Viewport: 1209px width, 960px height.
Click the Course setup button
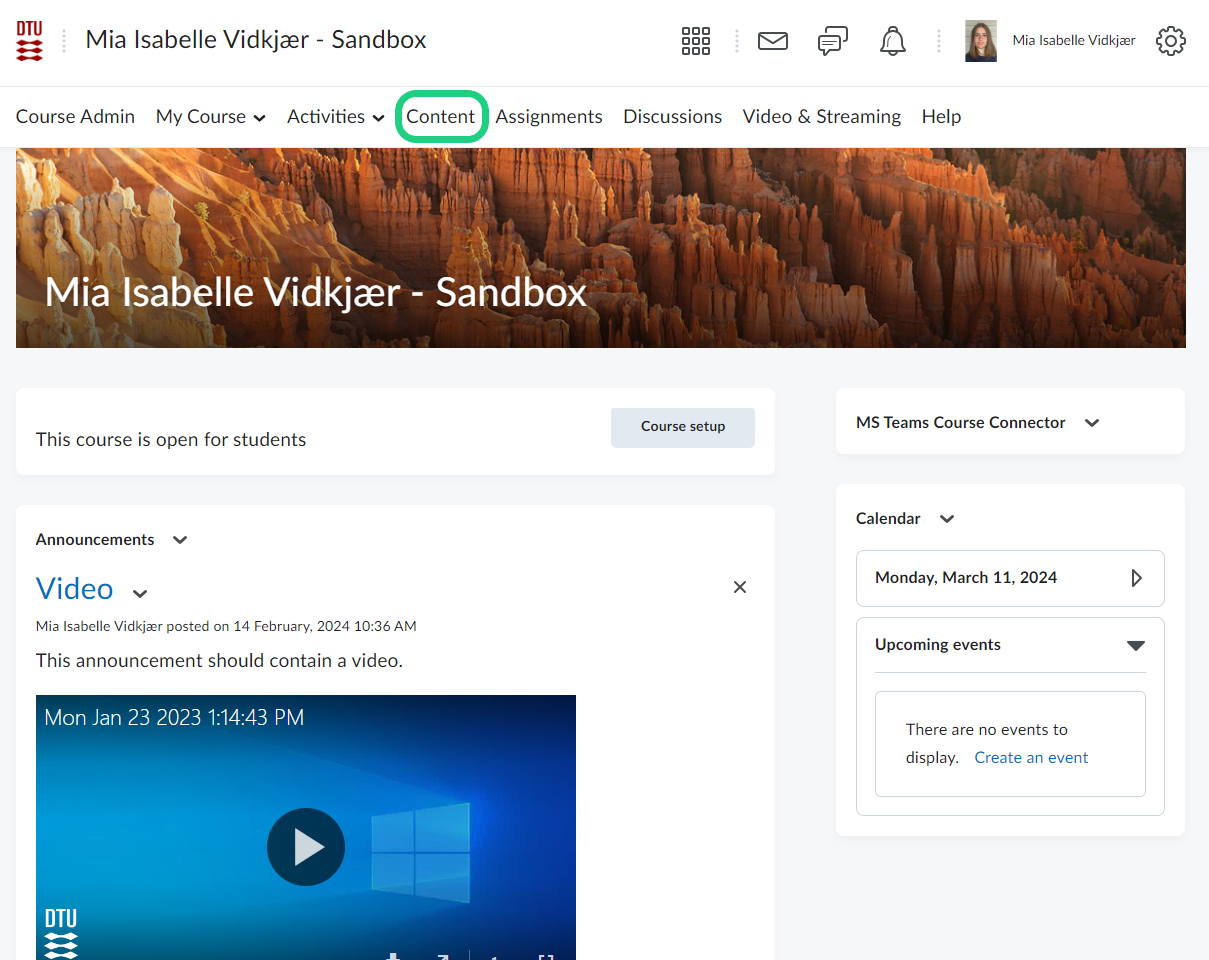pyautogui.click(x=683, y=427)
